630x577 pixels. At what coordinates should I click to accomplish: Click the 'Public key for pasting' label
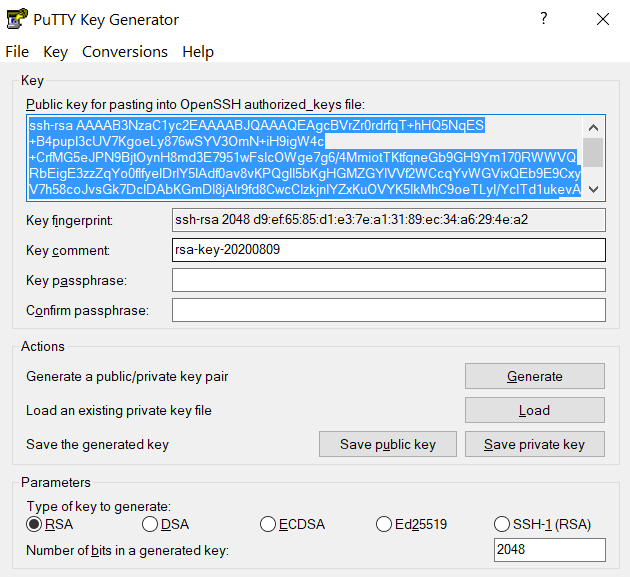tap(195, 105)
